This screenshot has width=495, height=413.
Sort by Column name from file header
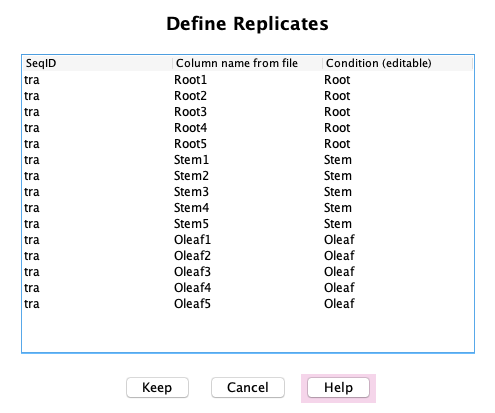pyautogui.click(x=247, y=63)
